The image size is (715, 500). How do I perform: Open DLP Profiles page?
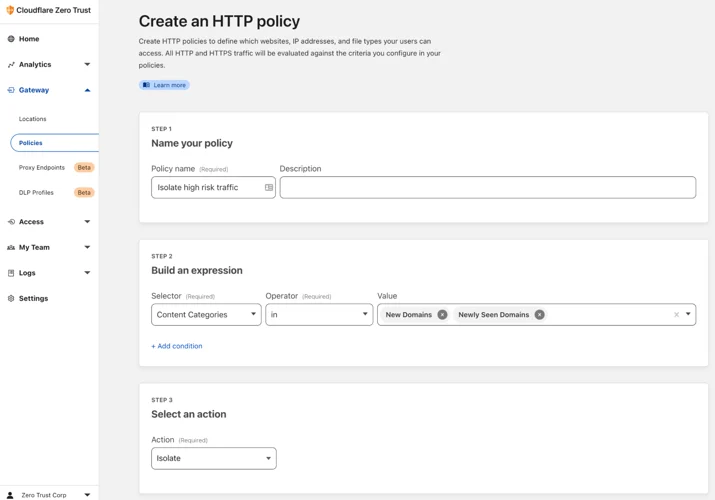[36, 193]
